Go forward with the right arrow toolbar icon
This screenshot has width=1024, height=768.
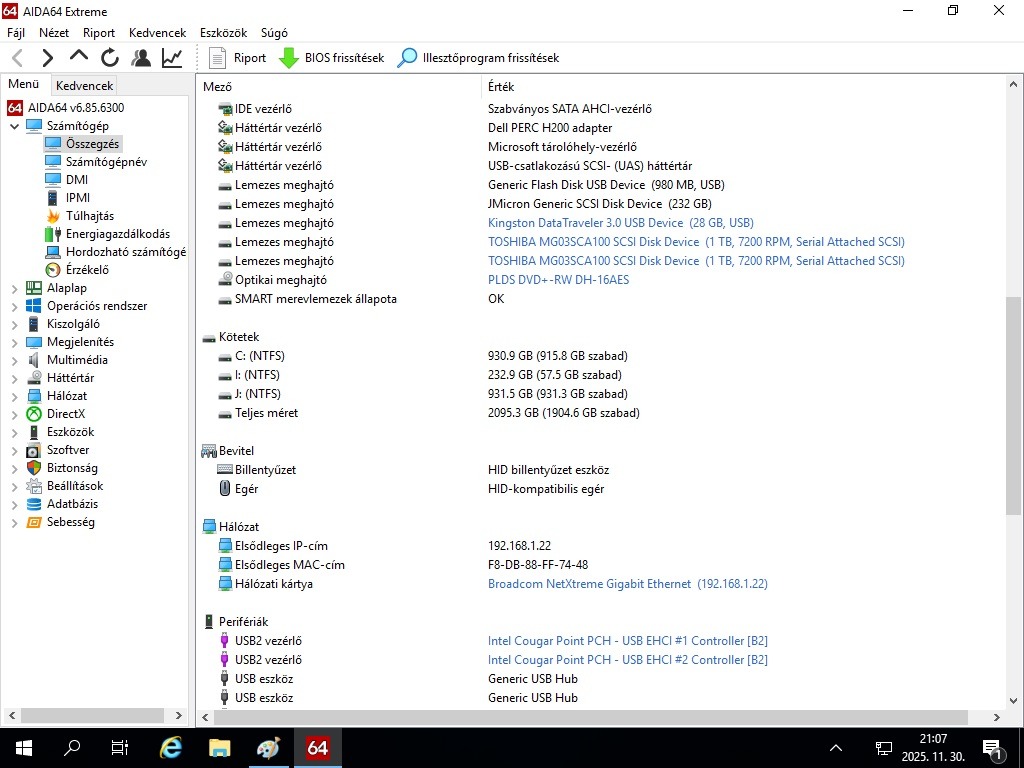pyautogui.click(x=48, y=58)
